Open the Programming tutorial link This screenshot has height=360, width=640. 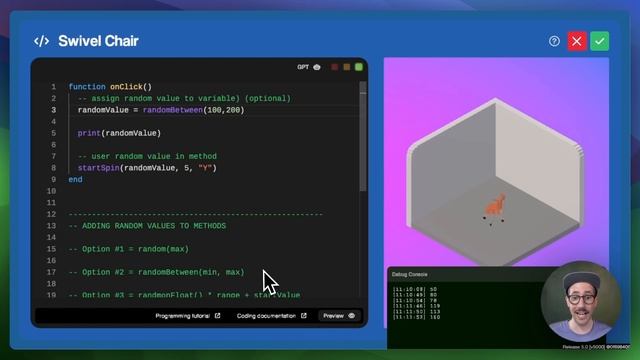(x=188, y=316)
